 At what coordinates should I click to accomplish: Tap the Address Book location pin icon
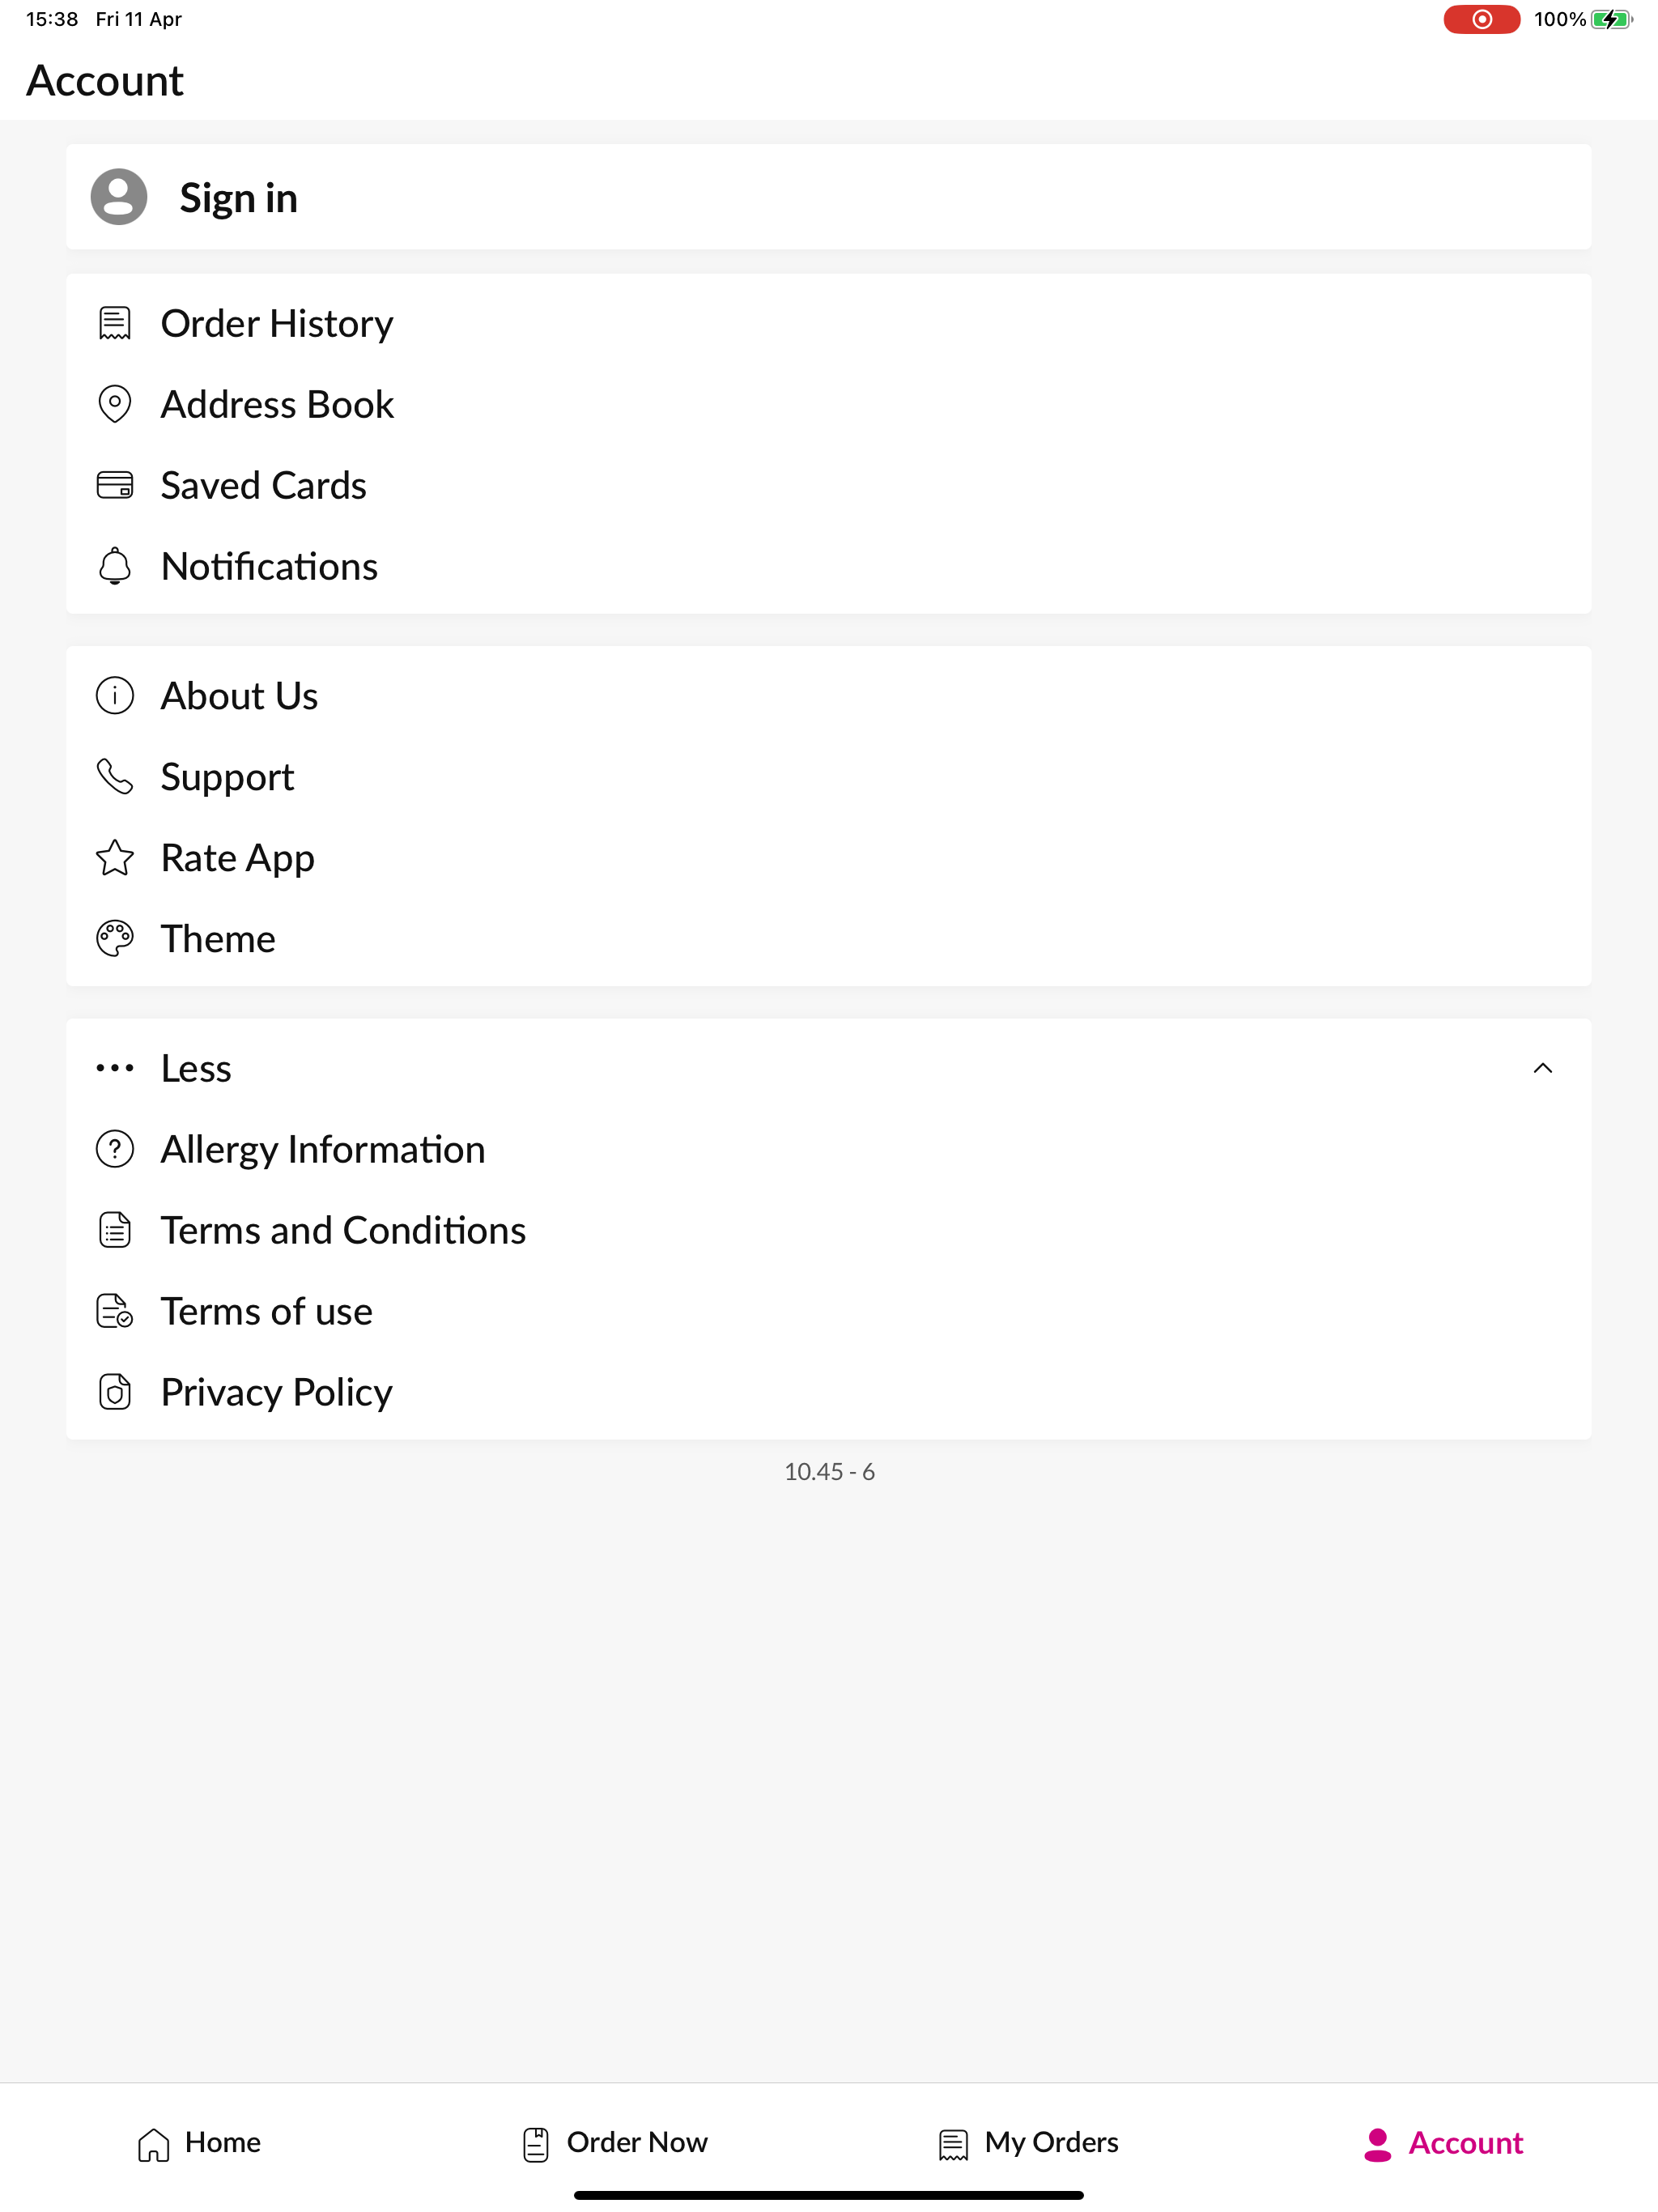(x=115, y=405)
